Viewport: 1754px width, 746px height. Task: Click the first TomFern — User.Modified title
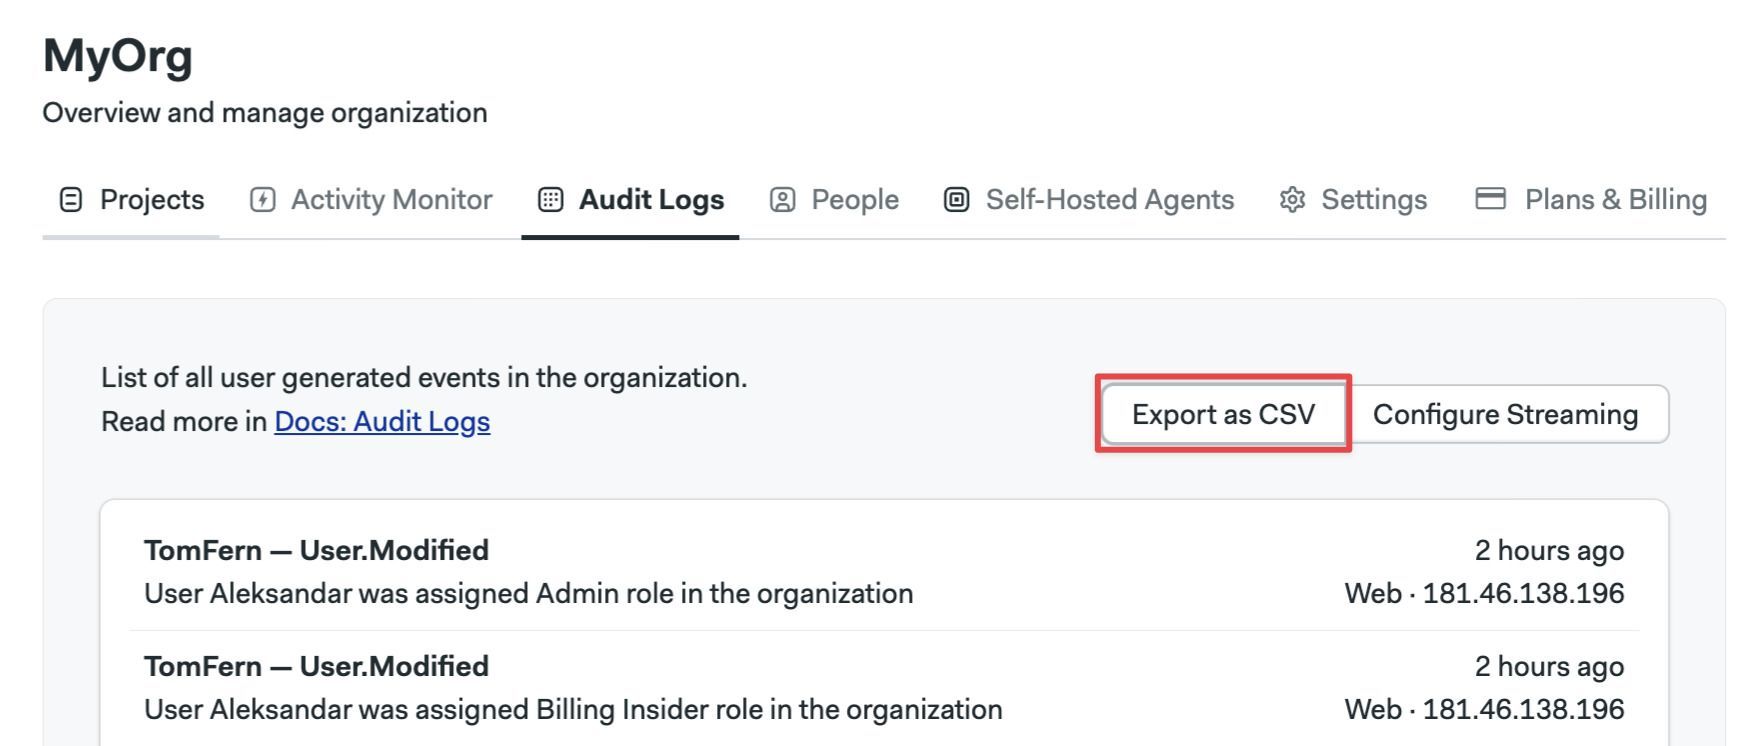point(316,550)
